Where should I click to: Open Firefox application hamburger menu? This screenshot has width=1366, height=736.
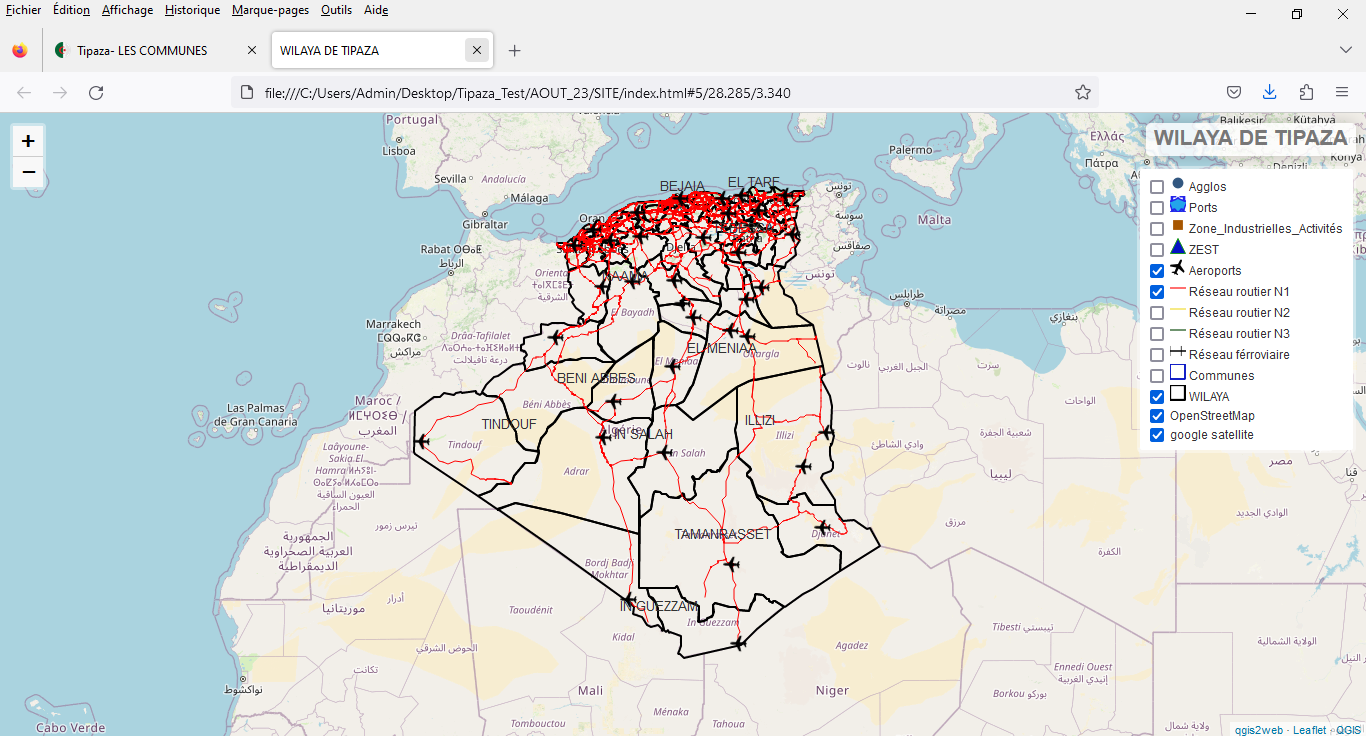[1342, 92]
